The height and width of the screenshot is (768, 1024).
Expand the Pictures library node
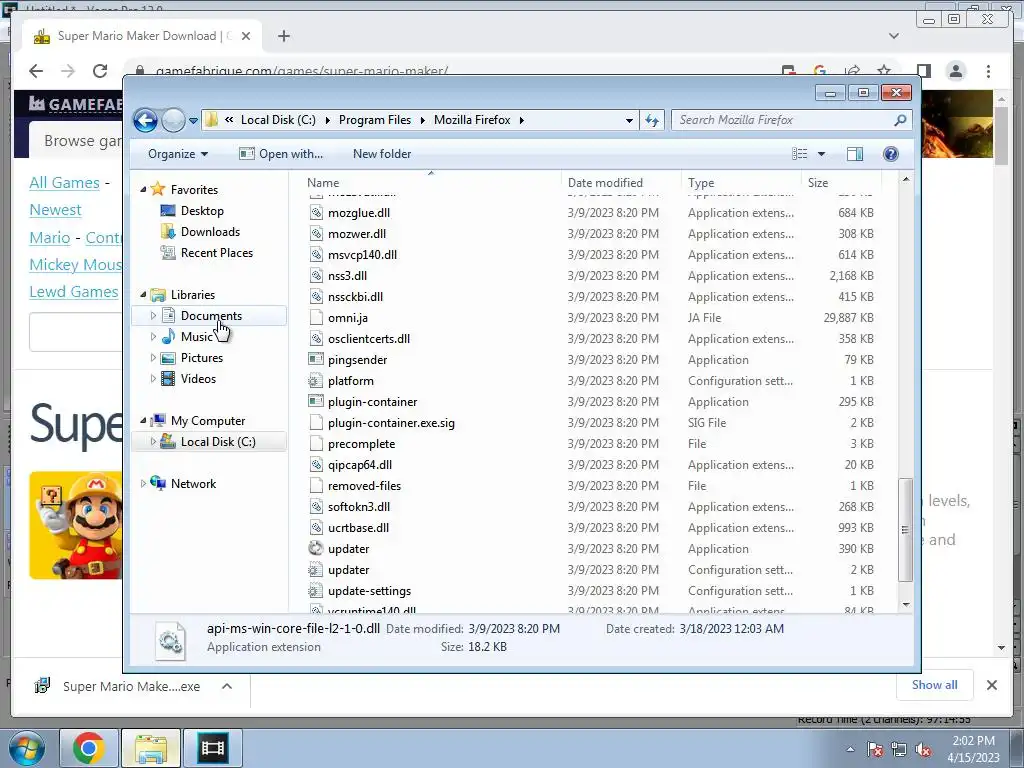[x=153, y=358]
